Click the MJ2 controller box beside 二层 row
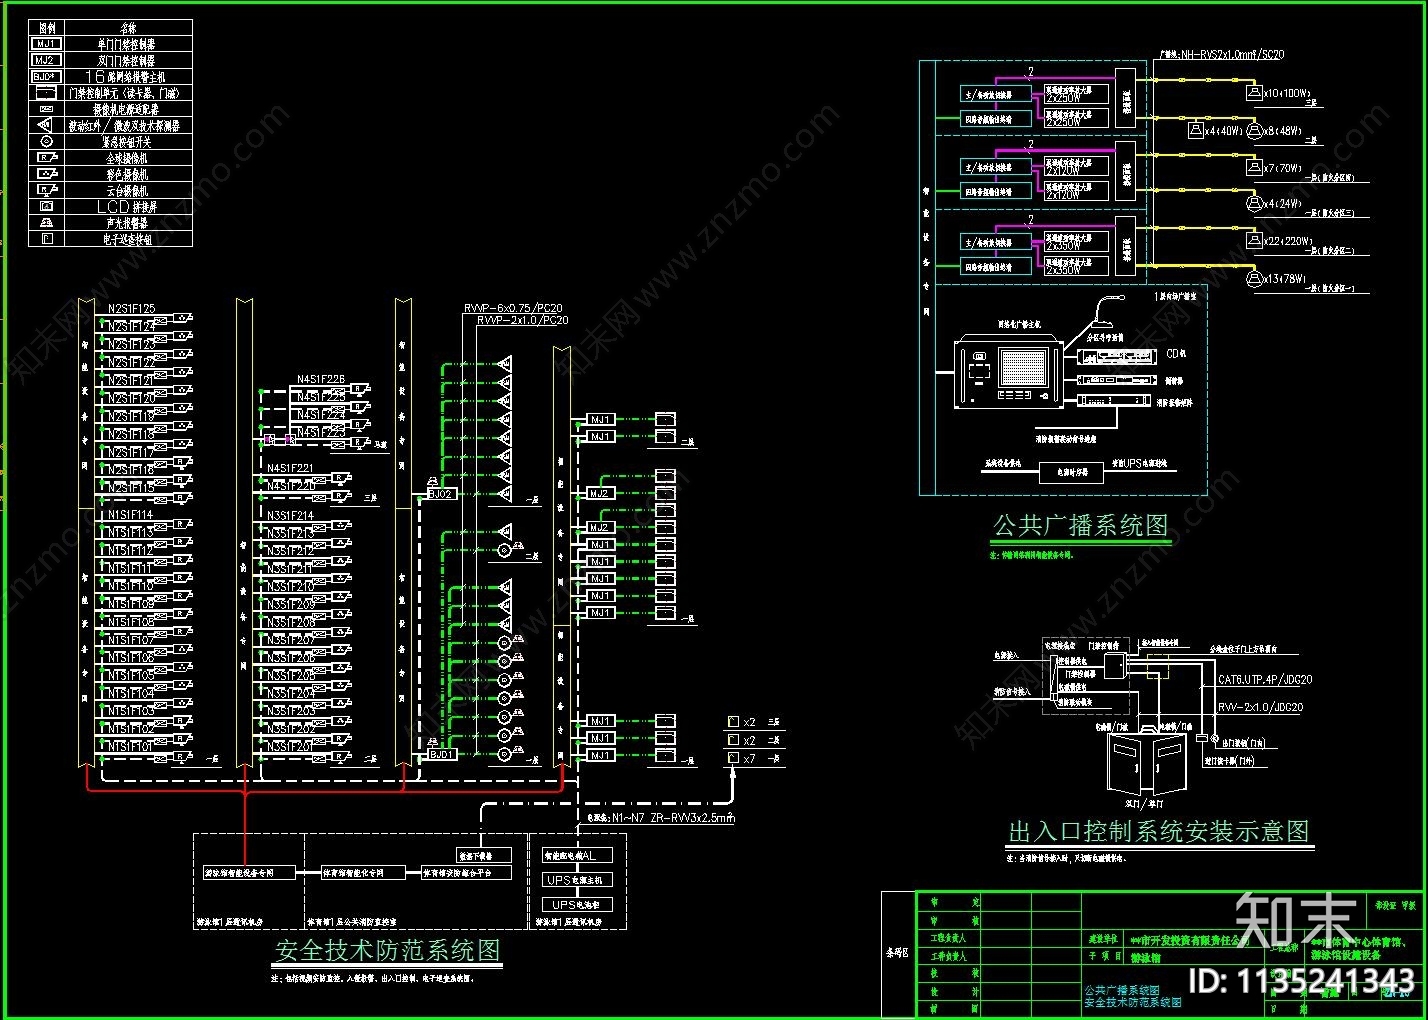The width and height of the screenshot is (1428, 1020). (599, 494)
